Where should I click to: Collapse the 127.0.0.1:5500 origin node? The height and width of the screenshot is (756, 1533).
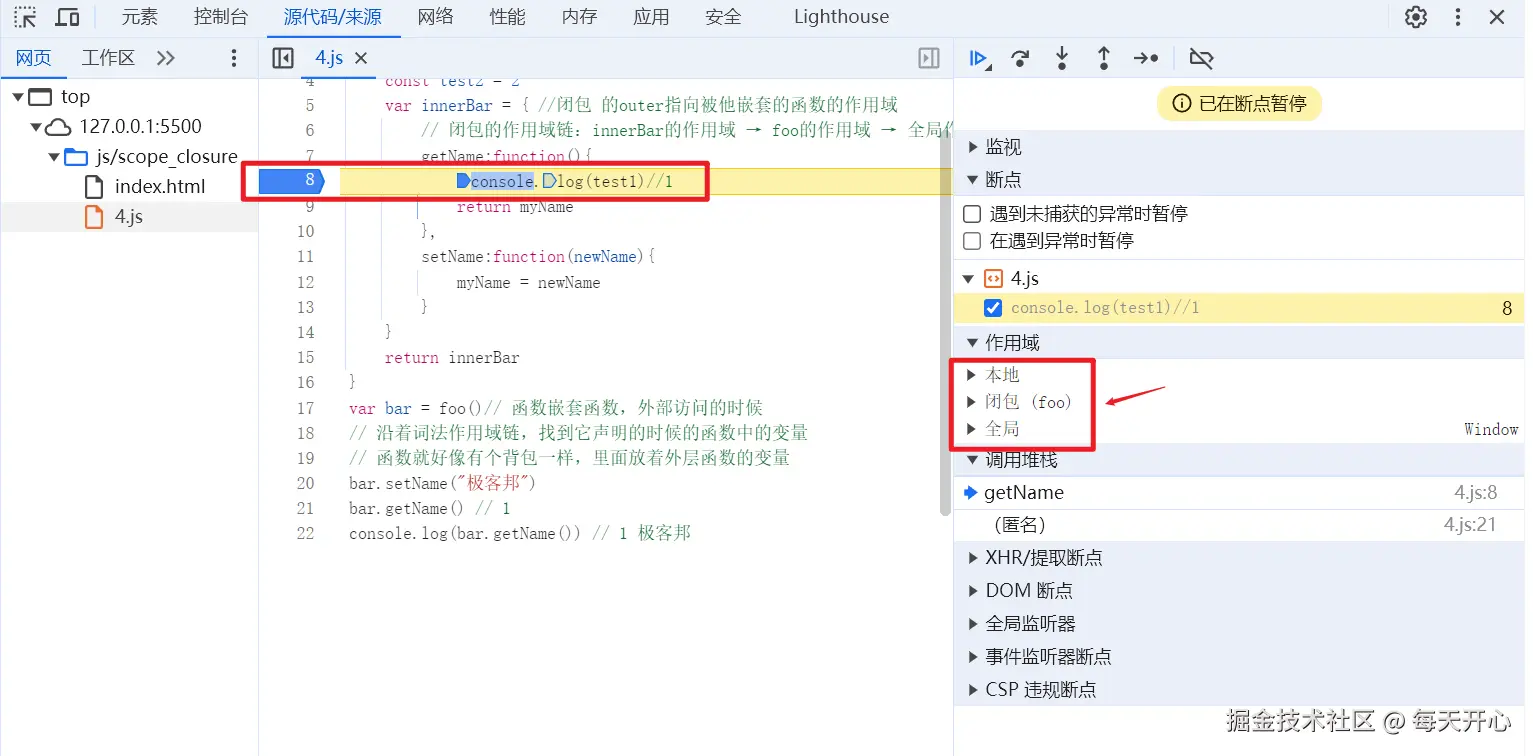[36, 127]
